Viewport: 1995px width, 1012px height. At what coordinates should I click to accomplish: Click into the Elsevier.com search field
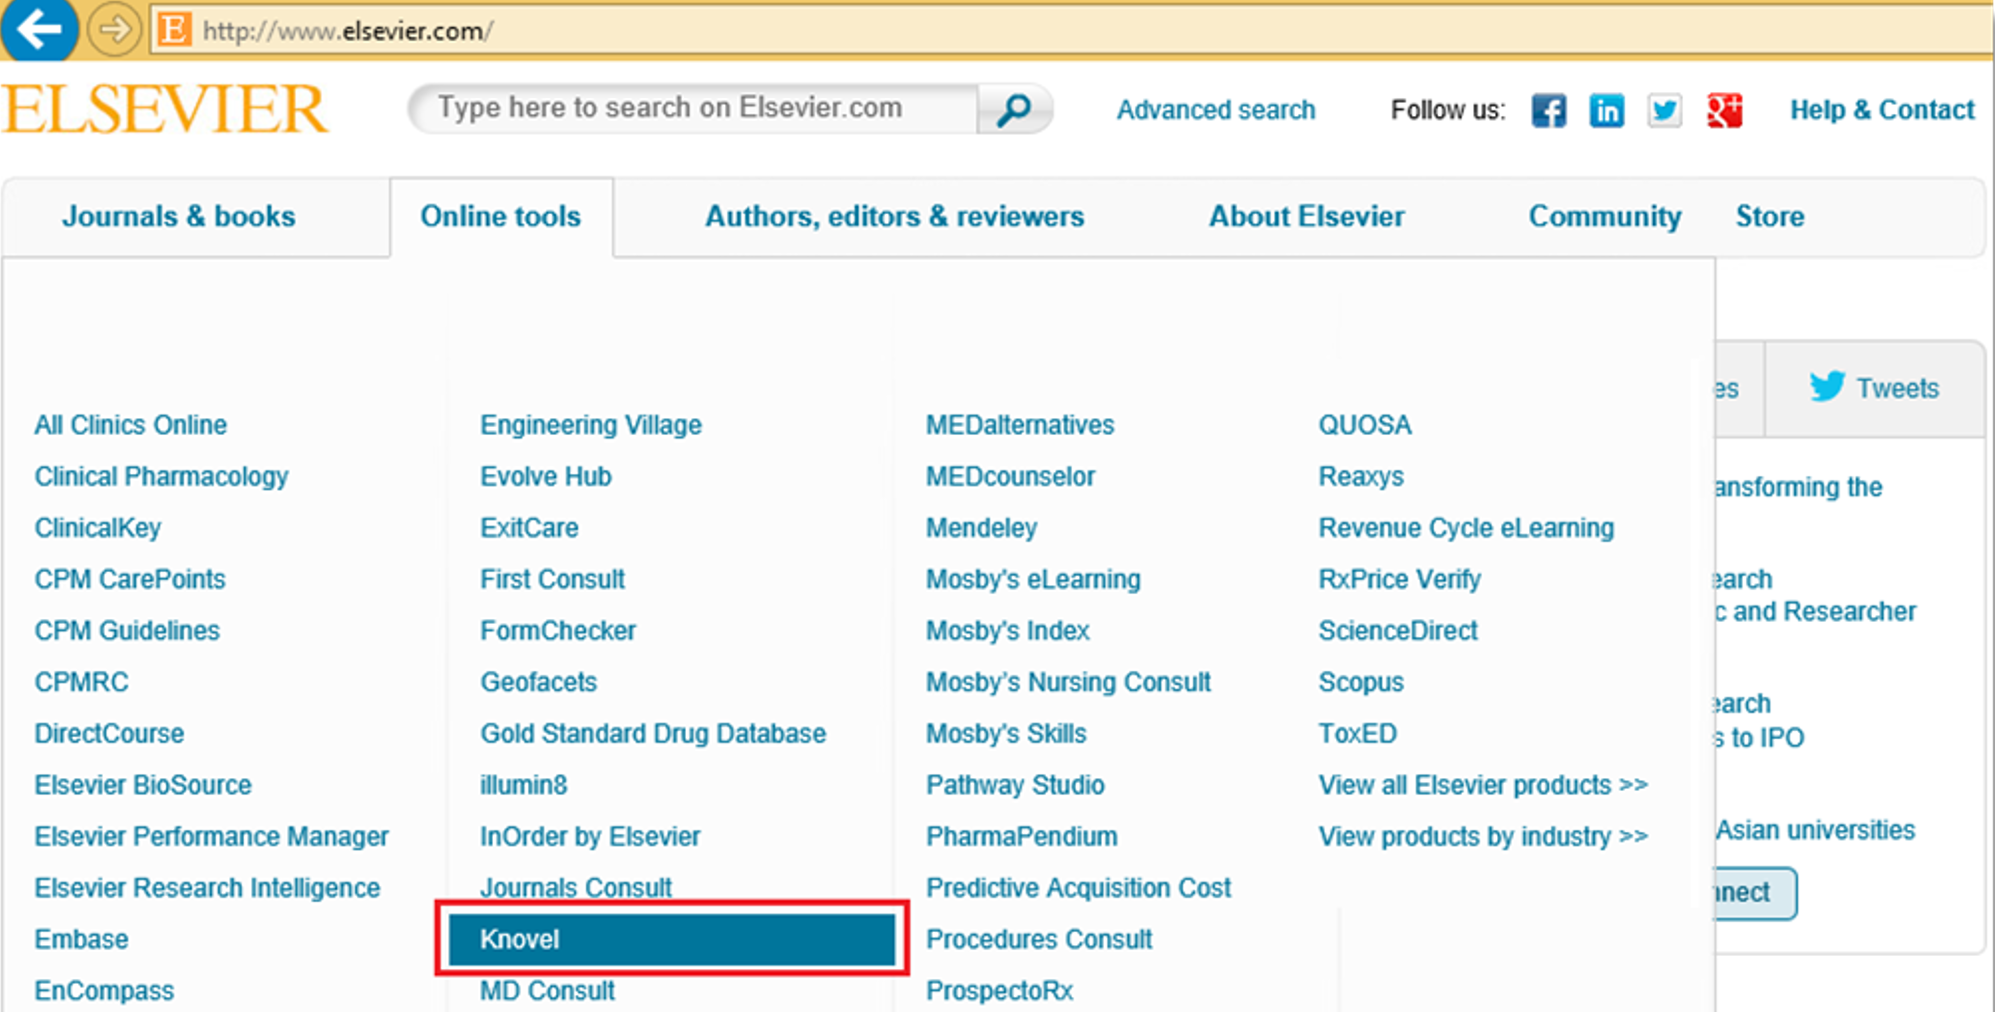click(695, 108)
